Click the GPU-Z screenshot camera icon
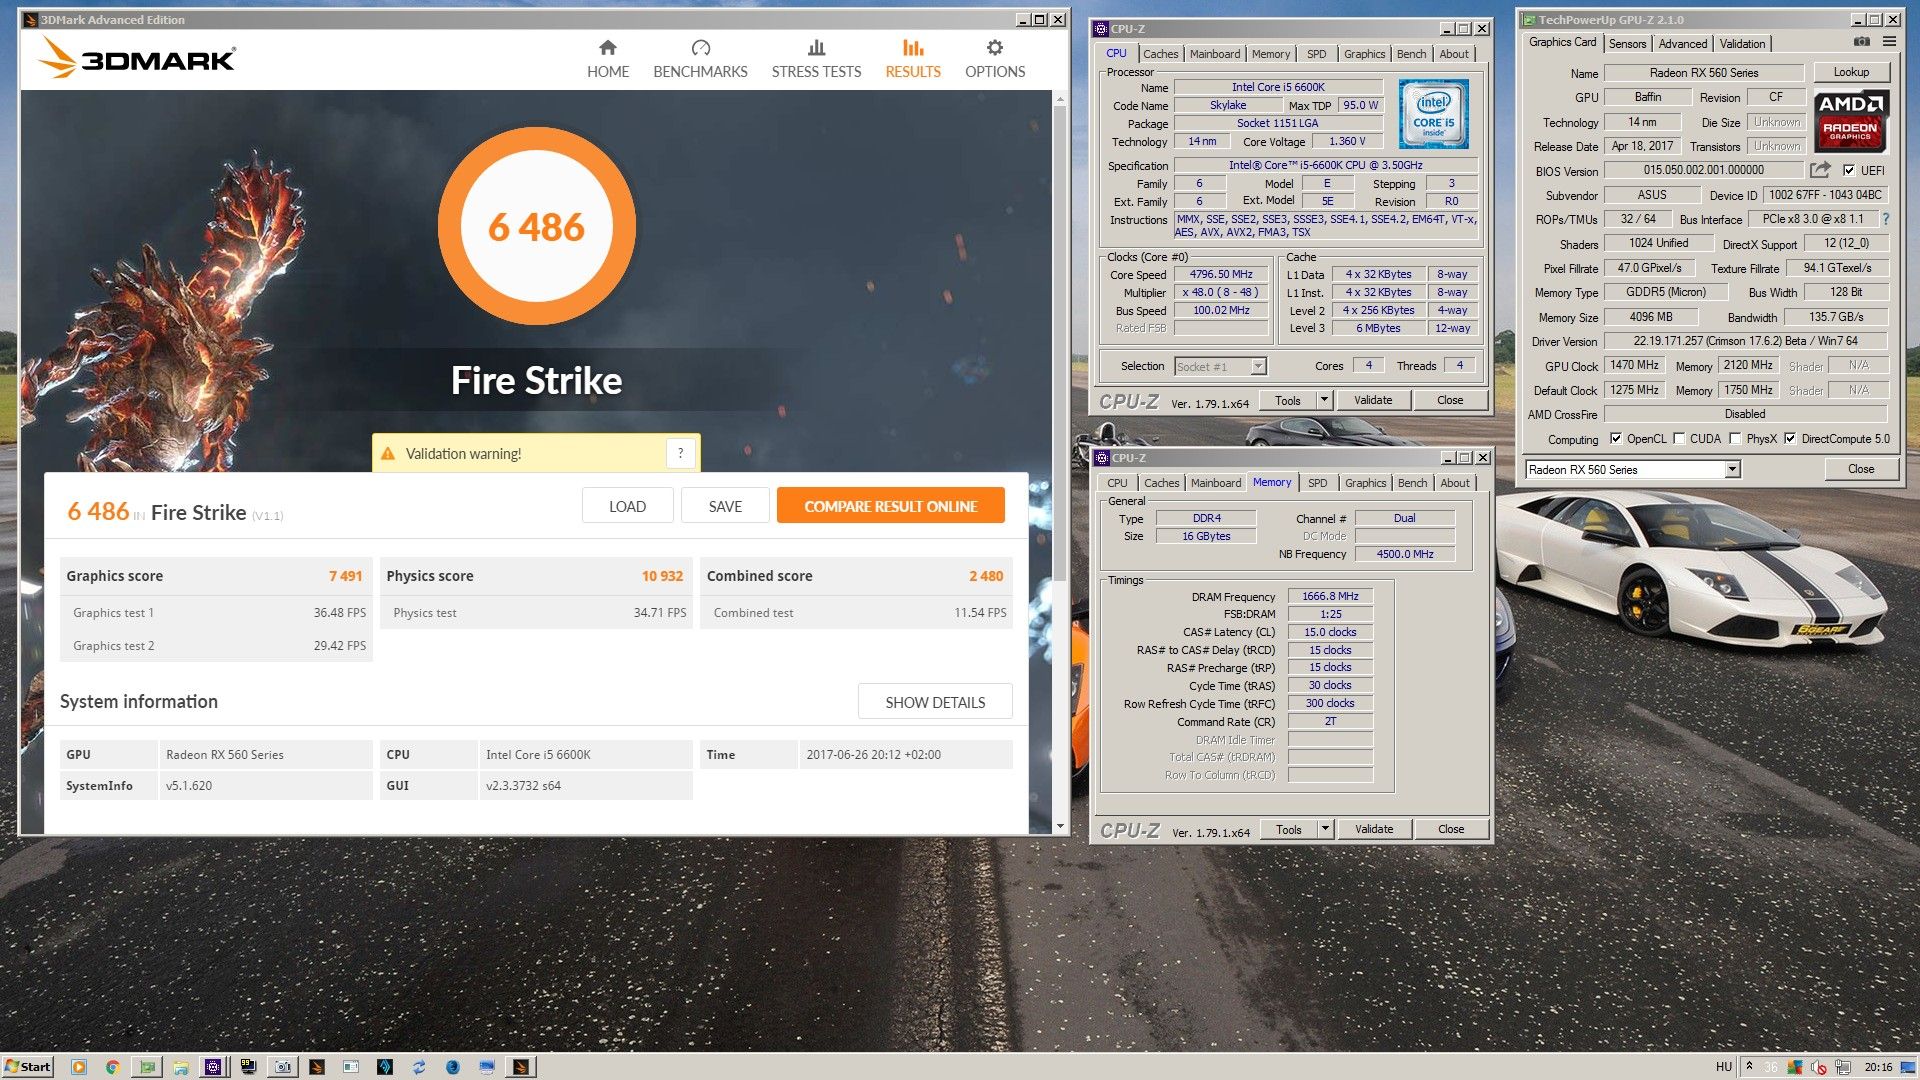 tap(1861, 42)
